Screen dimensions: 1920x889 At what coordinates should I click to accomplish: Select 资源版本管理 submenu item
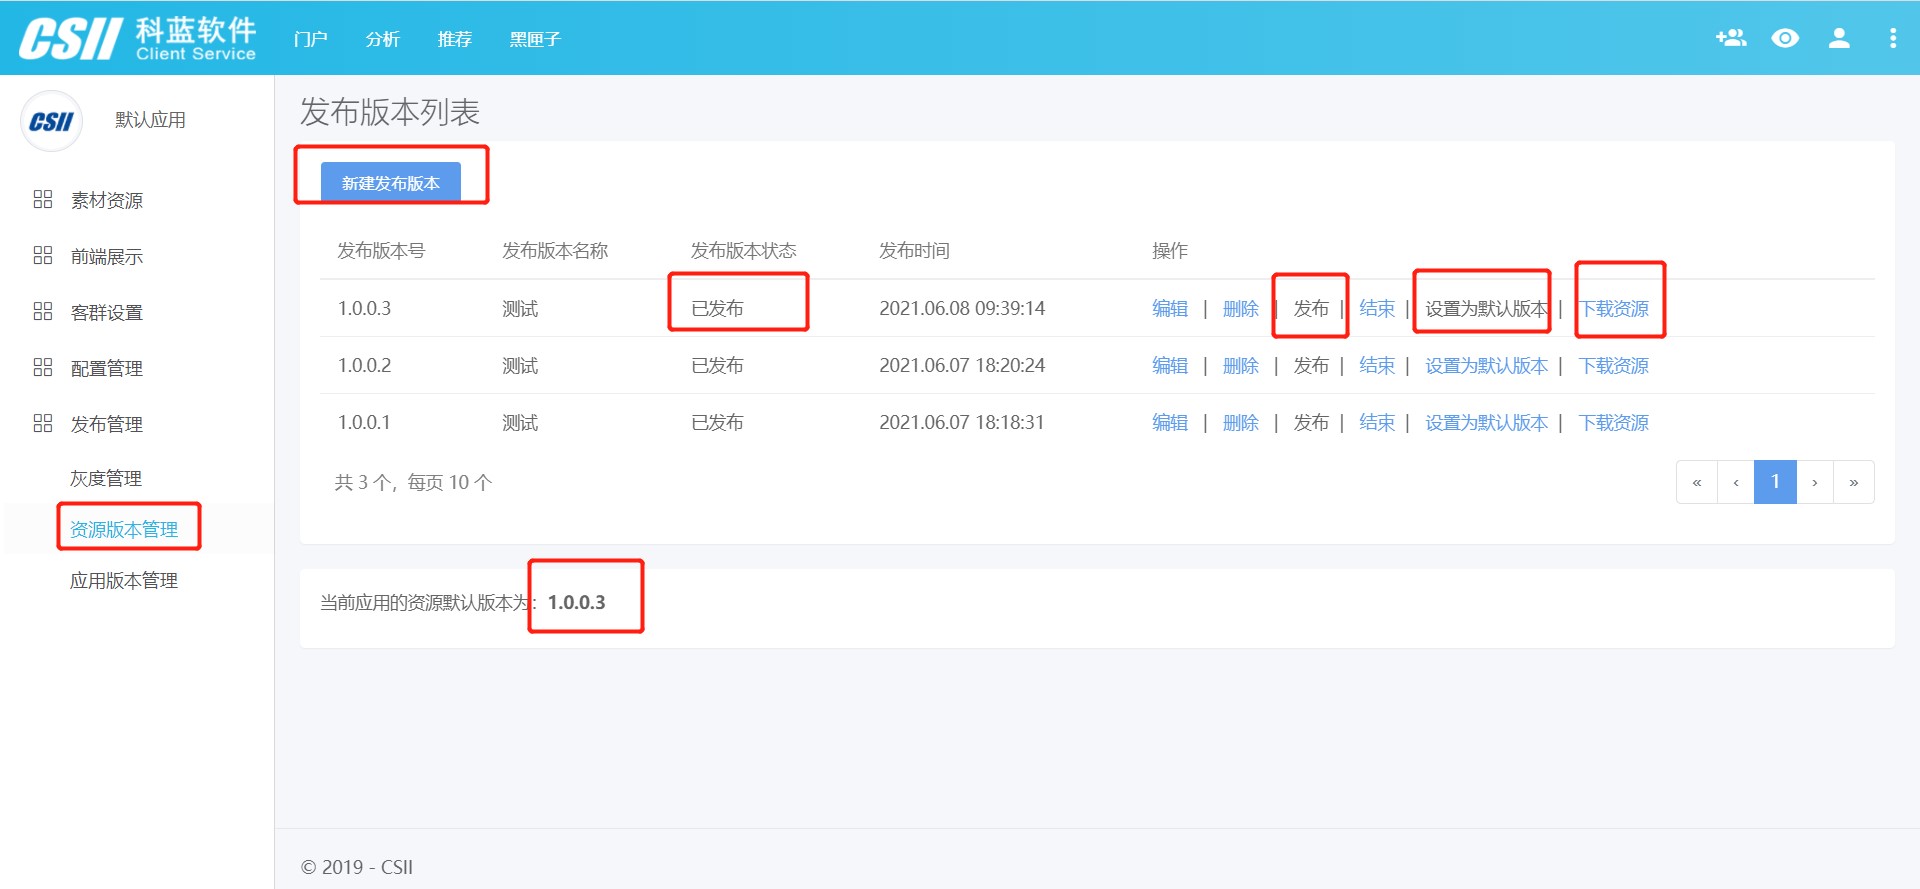(124, 529)
